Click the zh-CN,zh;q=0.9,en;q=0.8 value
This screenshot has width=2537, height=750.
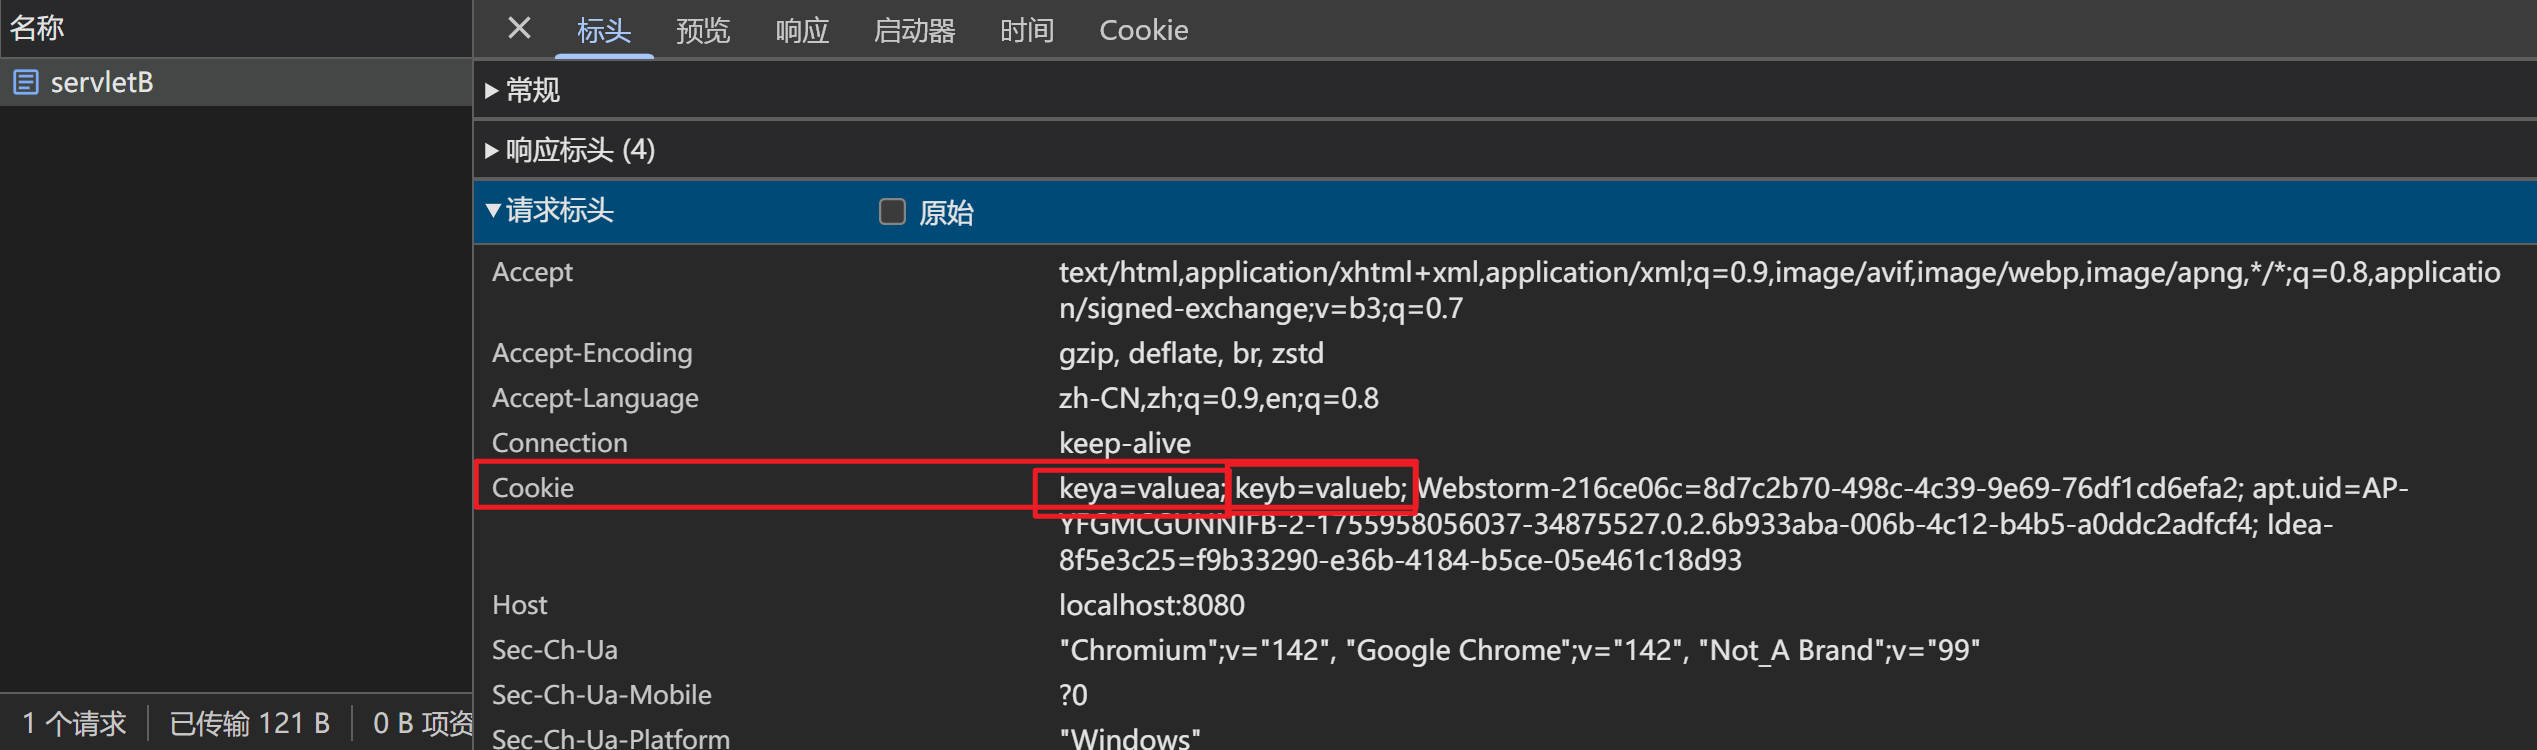click(1218, 398)
